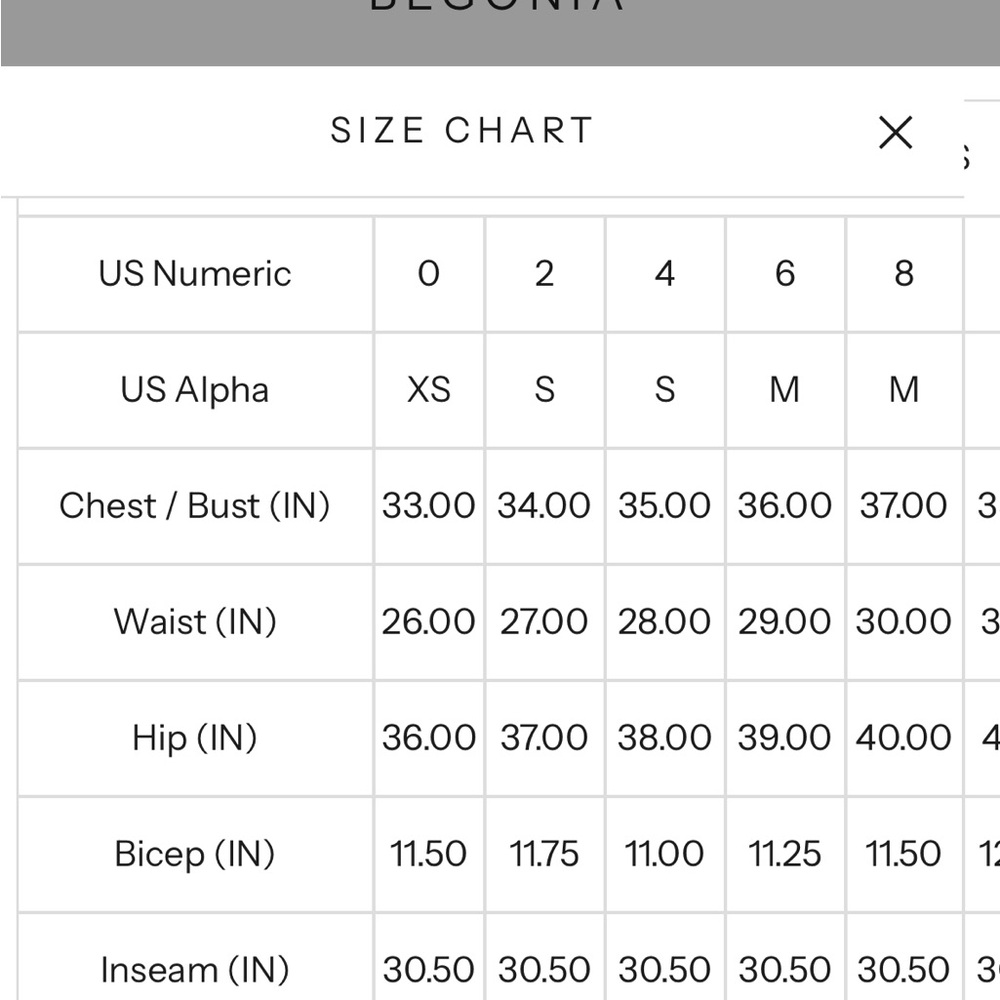This screenshot has width=1000, height=1000.
Task: Click the Waist (IN) row label
Action: click(x=195, y=622)
